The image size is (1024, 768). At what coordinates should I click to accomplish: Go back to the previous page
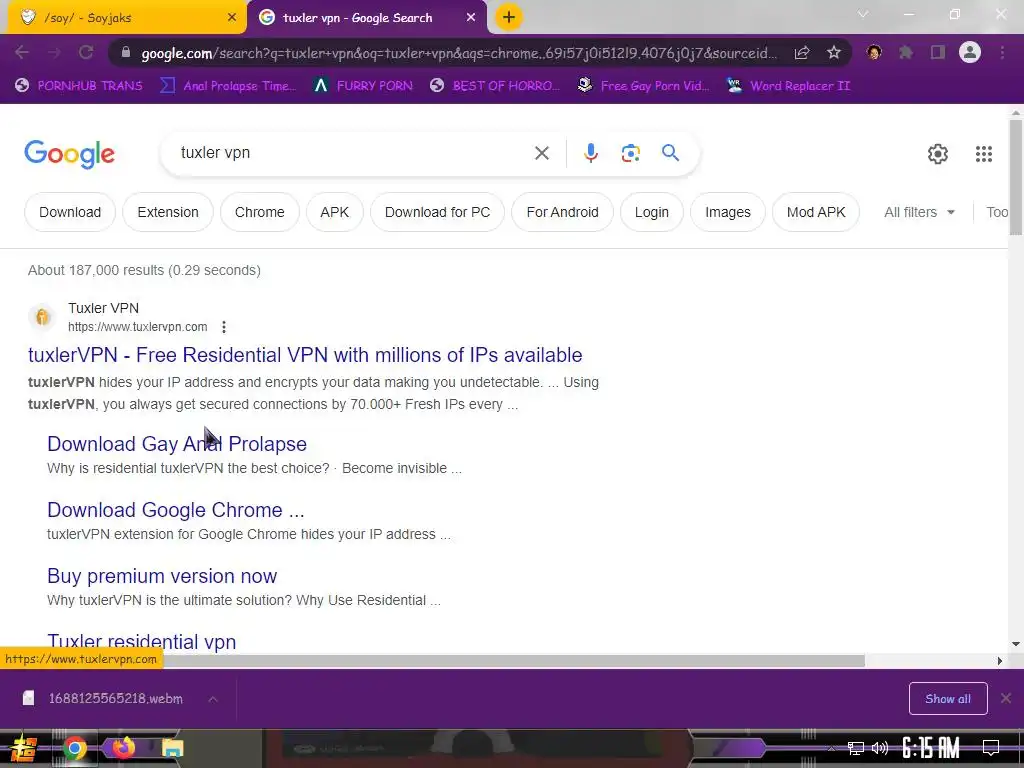click(22, 52)
